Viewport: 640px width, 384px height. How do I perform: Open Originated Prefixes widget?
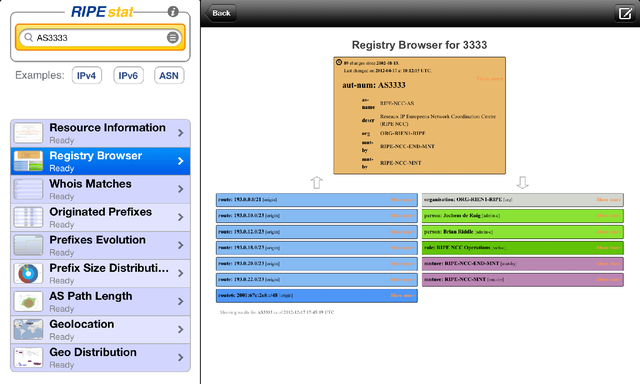click(x=100, y=218)
